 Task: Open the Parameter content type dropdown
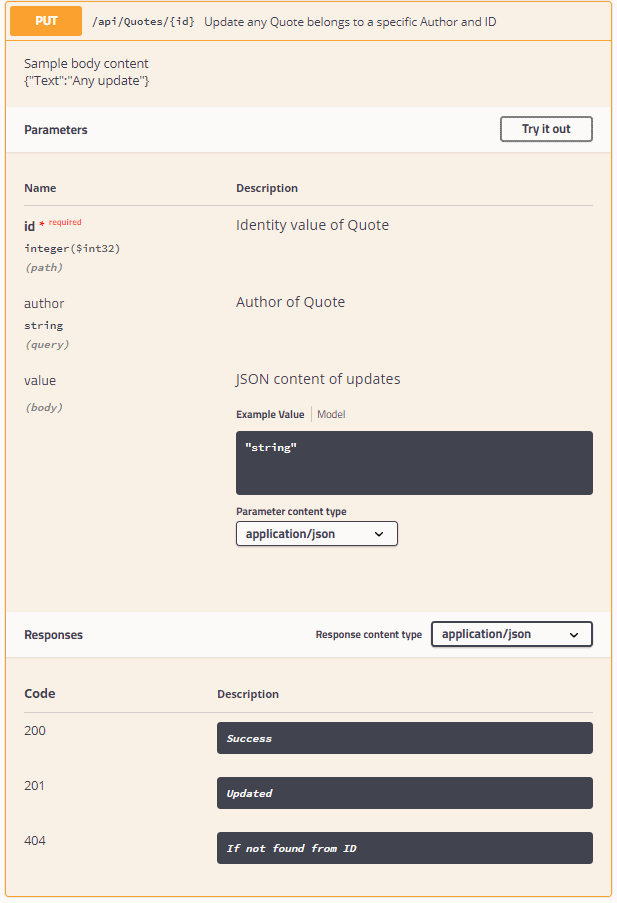coord(316,534)
